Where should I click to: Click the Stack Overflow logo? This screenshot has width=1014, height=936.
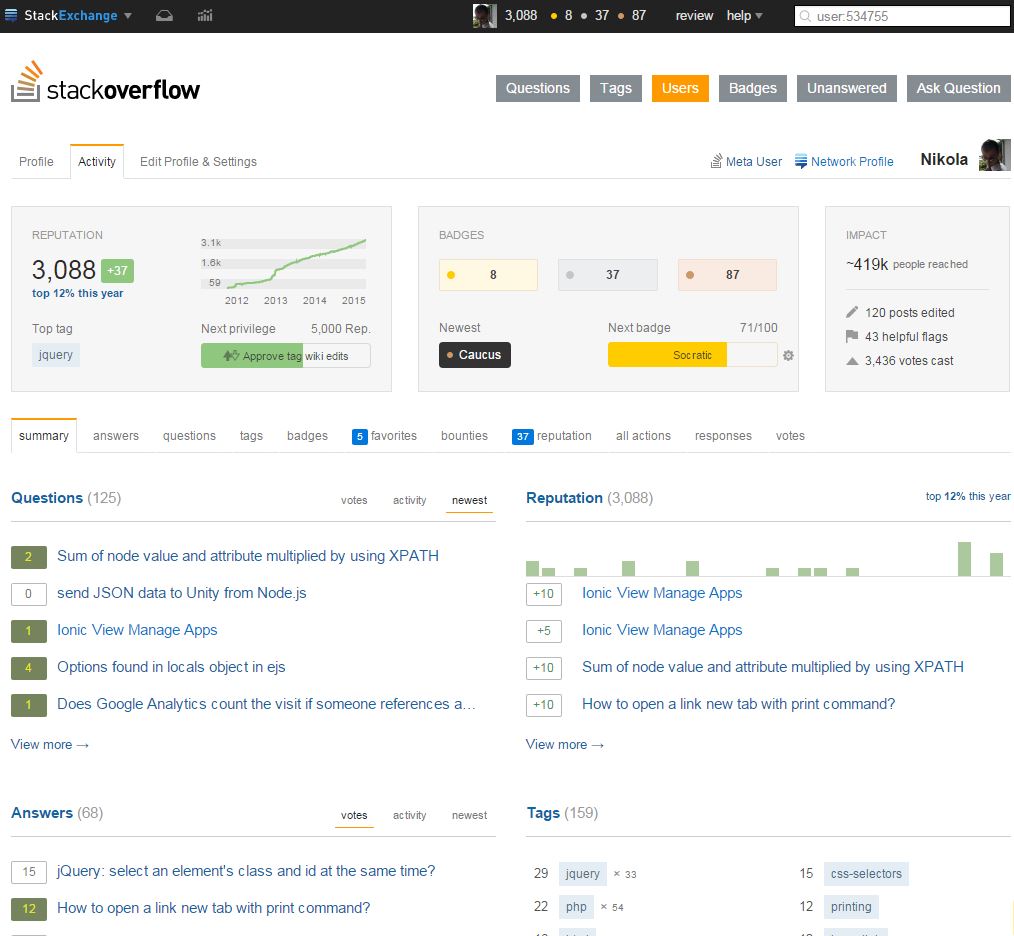(x=105, y=83)
